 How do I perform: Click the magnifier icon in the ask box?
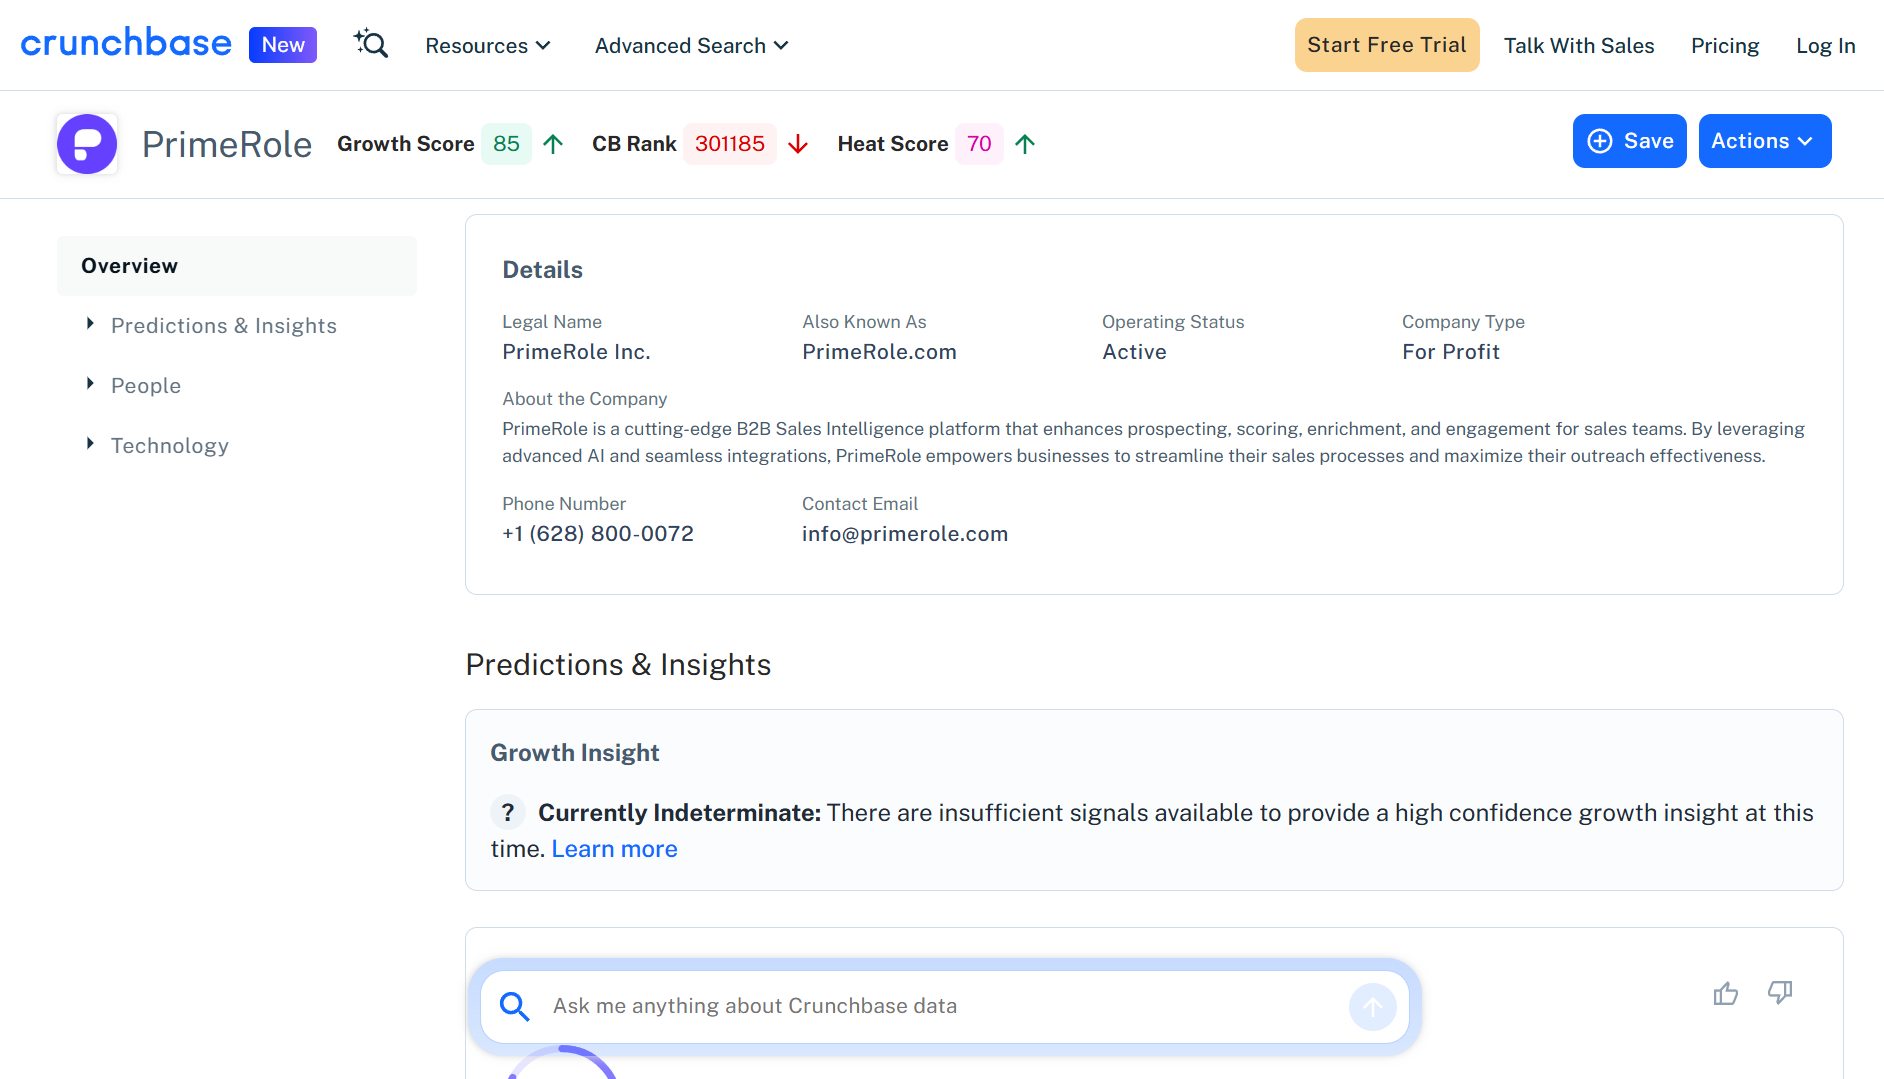pos(515,1006)
